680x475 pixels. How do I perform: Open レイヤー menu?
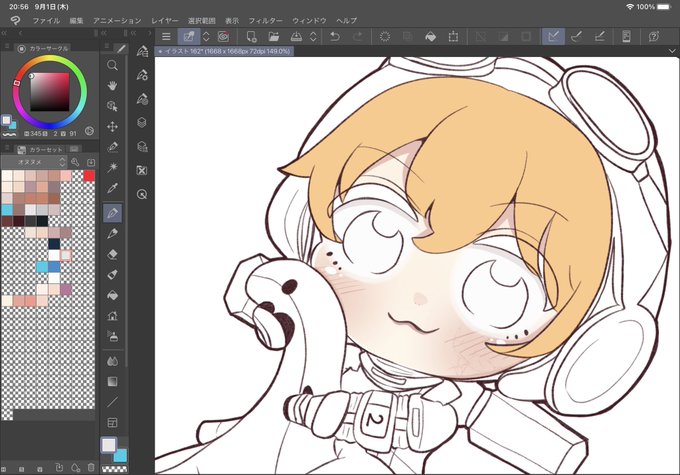click(x=165, y=20)
